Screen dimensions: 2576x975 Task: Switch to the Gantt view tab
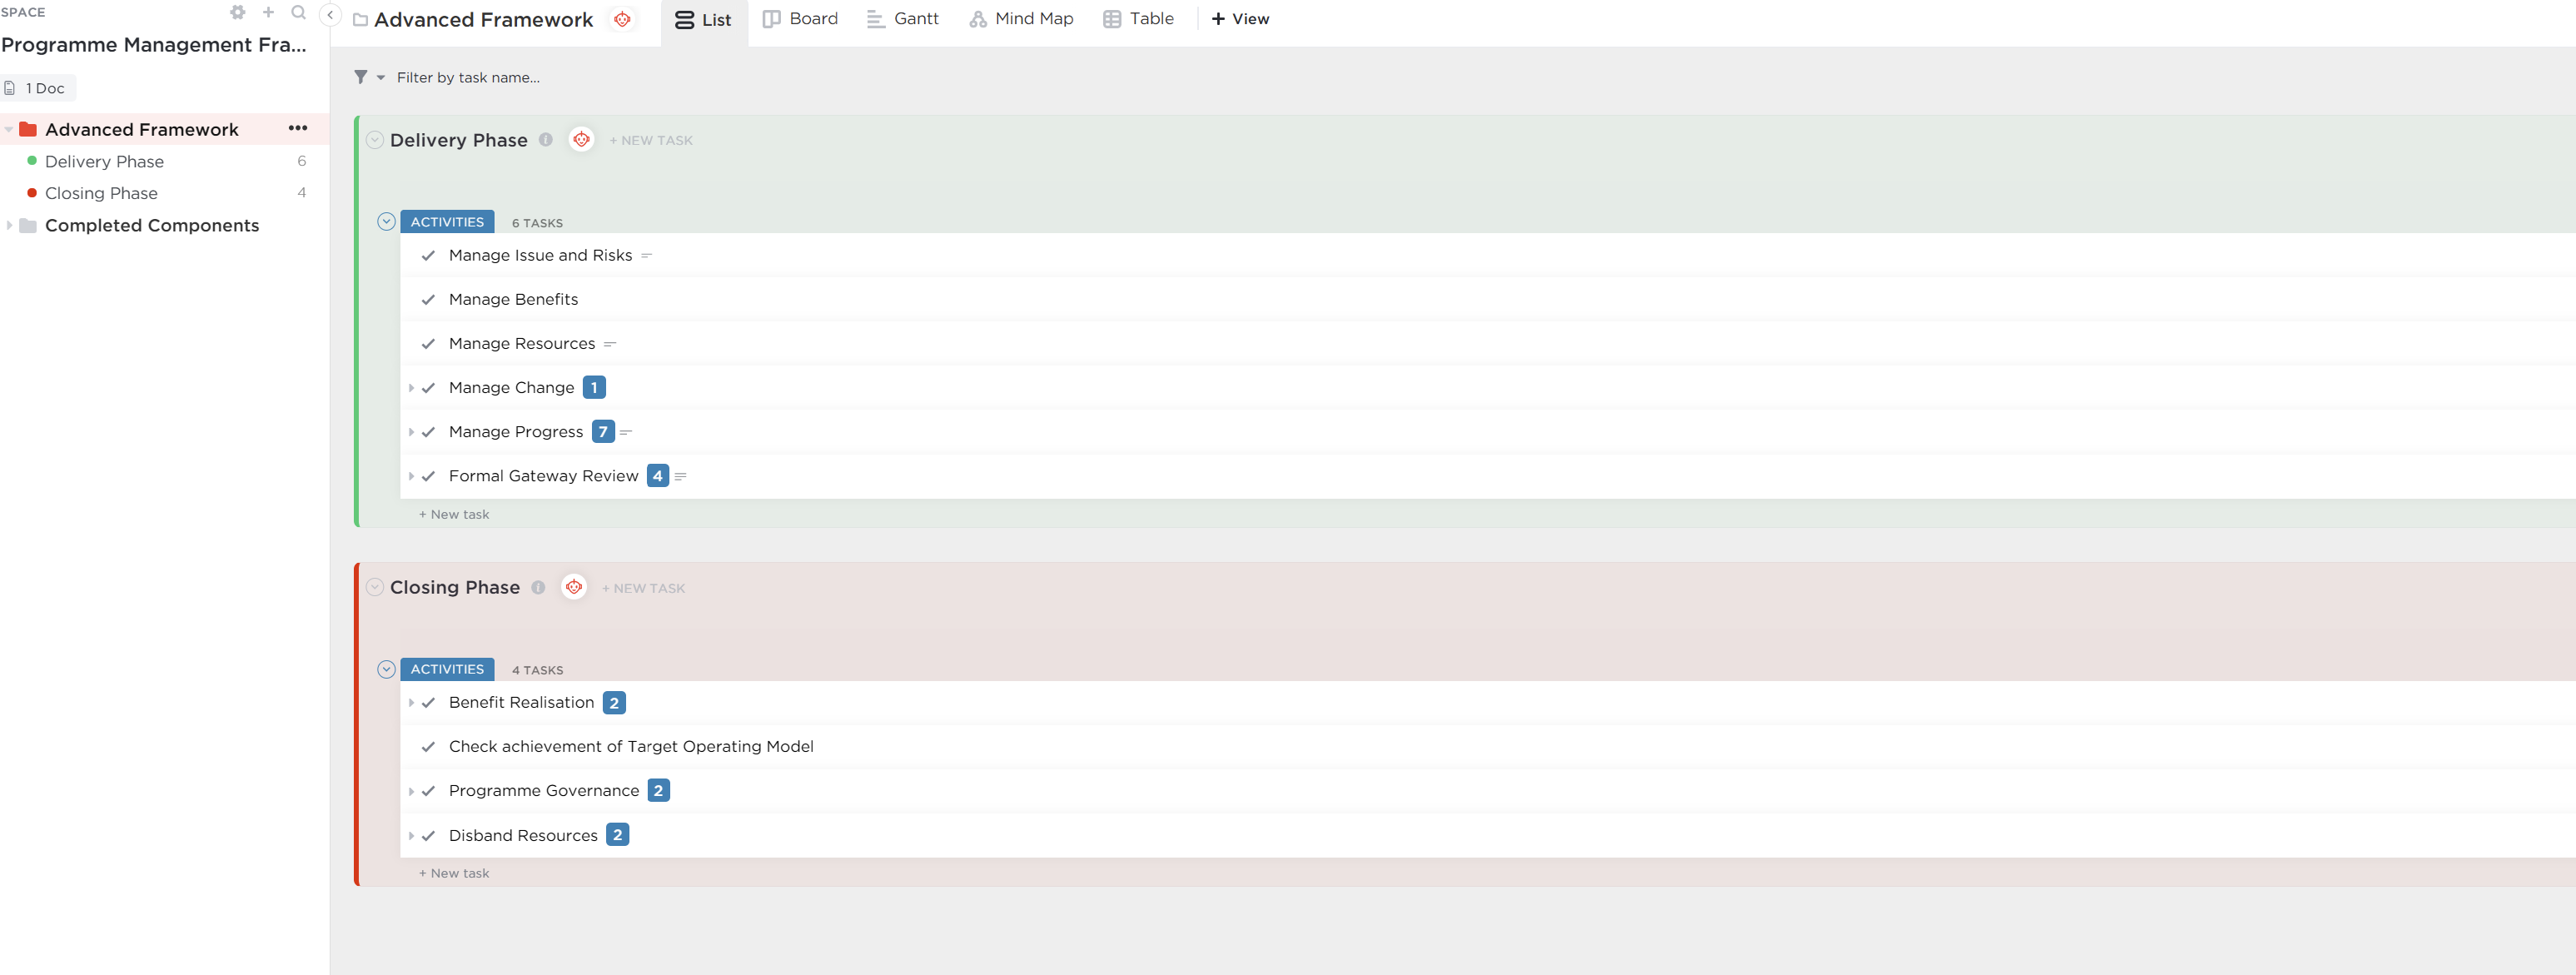[902, 19]
